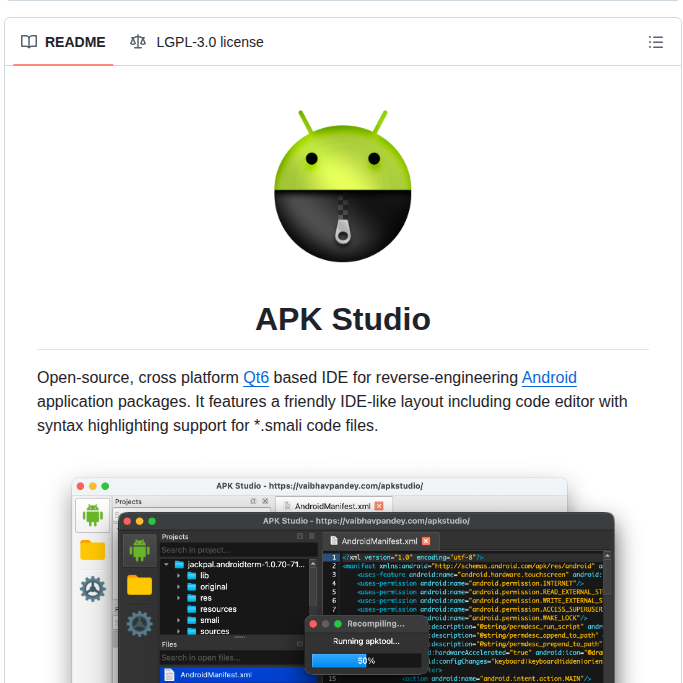
Task: Float the light window Projects panel
Action: click(x=253, y=501)
